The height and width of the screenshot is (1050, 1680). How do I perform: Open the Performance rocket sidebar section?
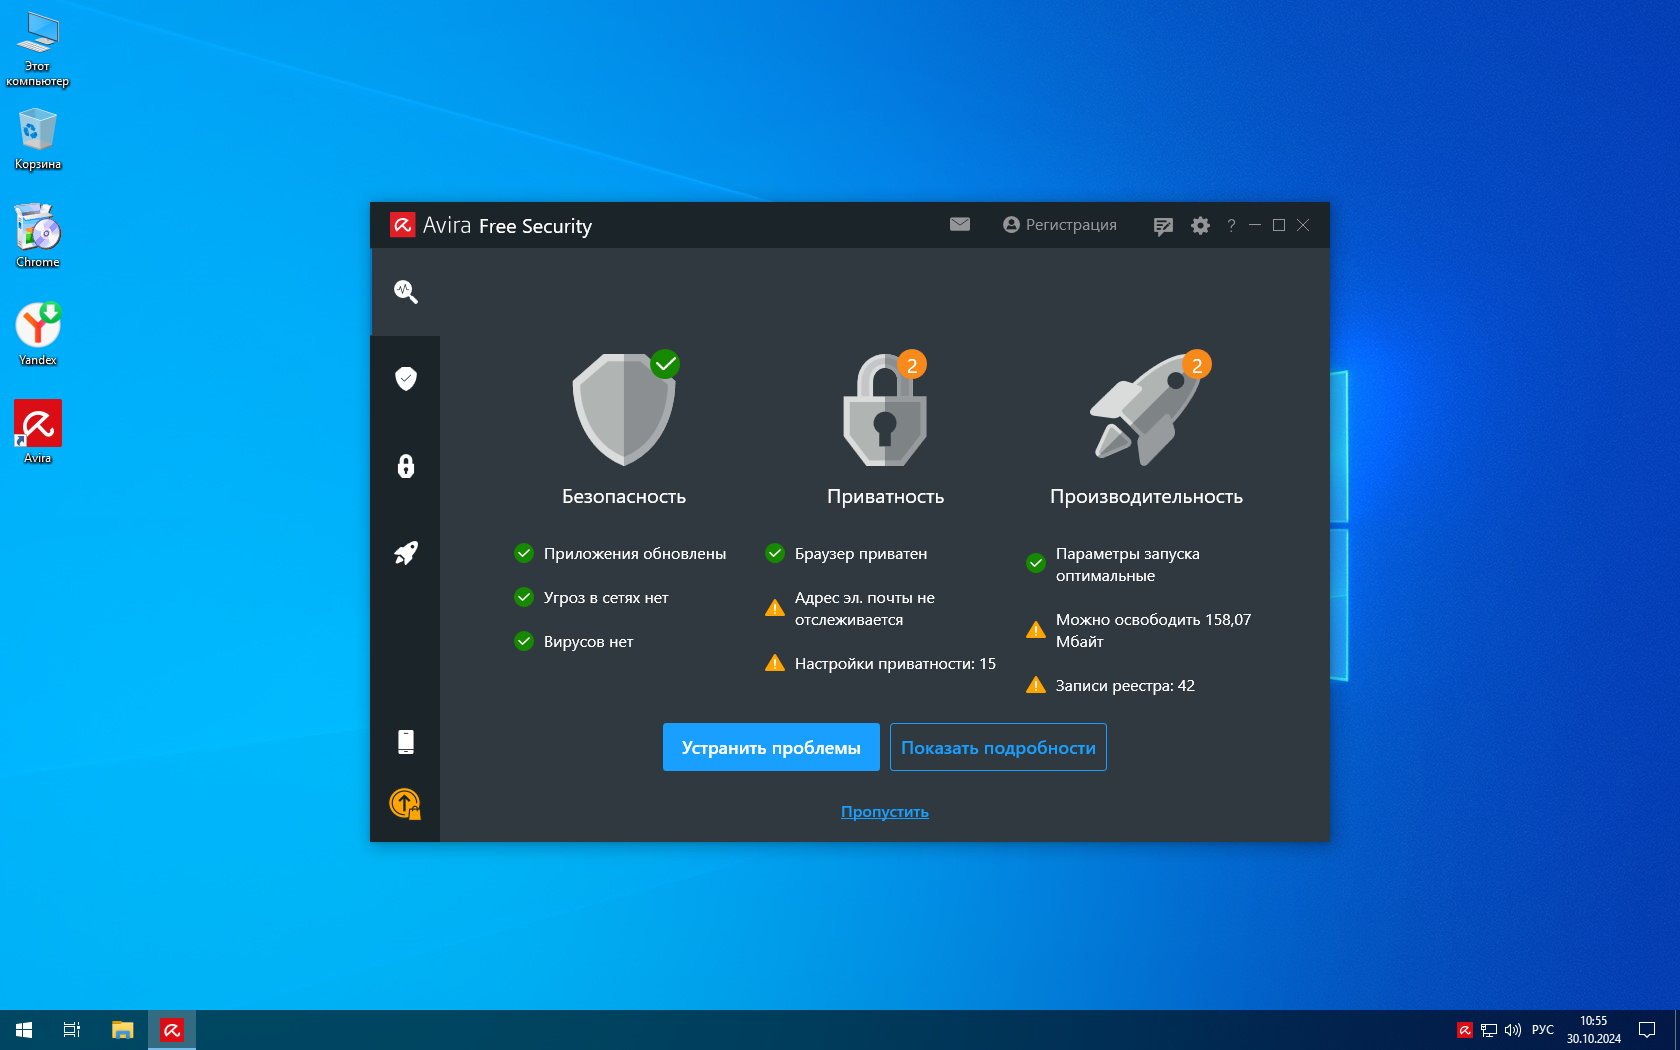point(405,553)
